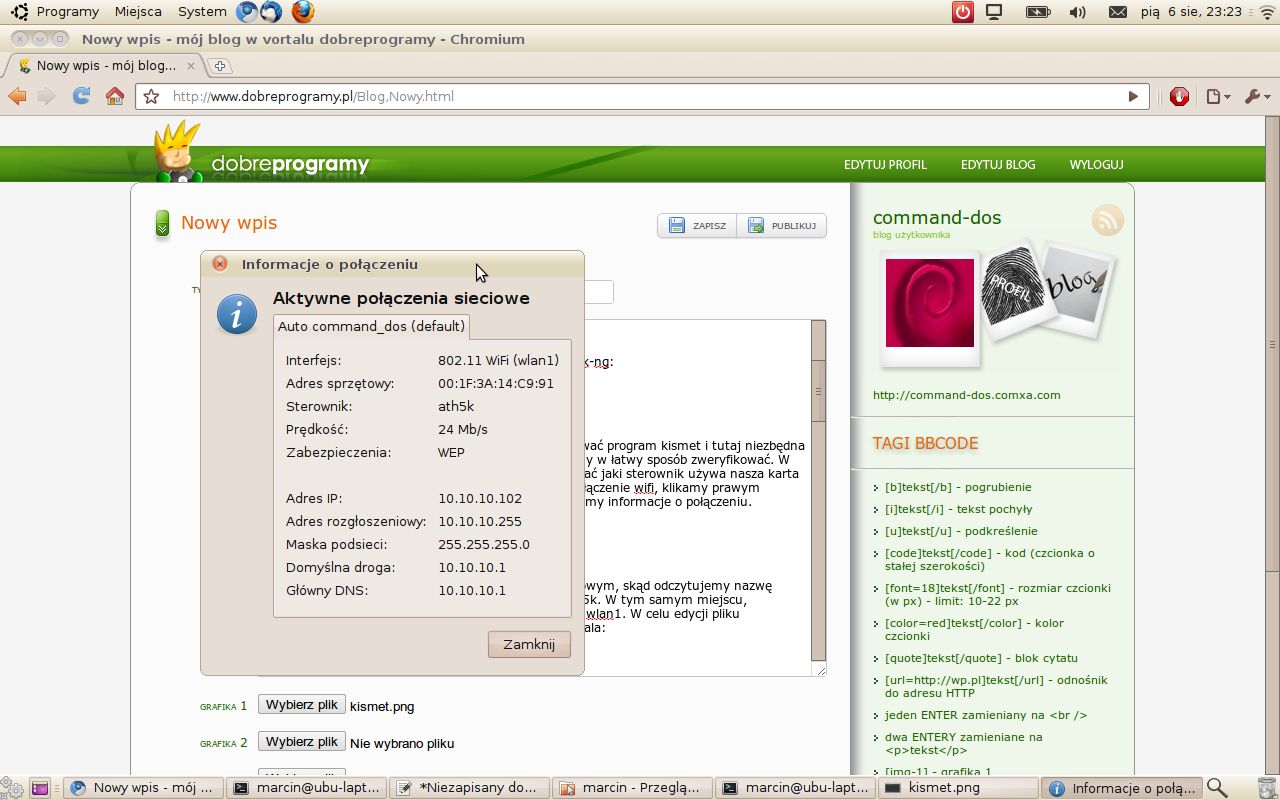
Task: Click the ath5k driver value
Action: 456,406
